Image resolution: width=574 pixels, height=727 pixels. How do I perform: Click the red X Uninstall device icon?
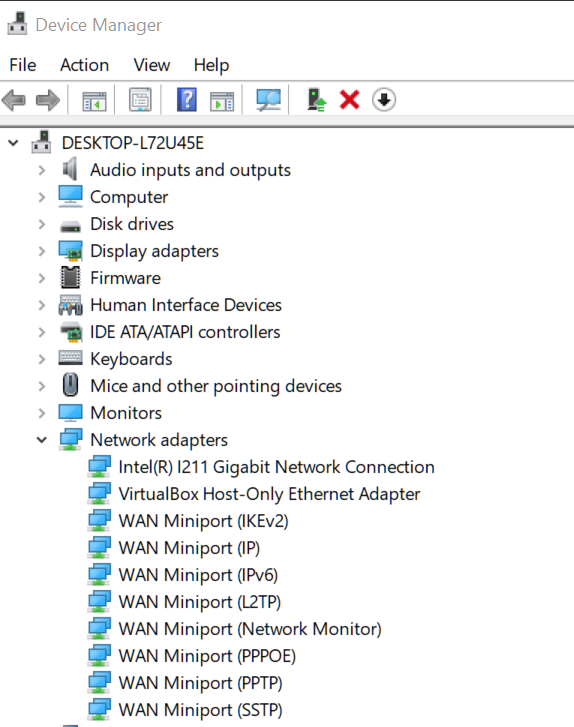pos(350,100)
